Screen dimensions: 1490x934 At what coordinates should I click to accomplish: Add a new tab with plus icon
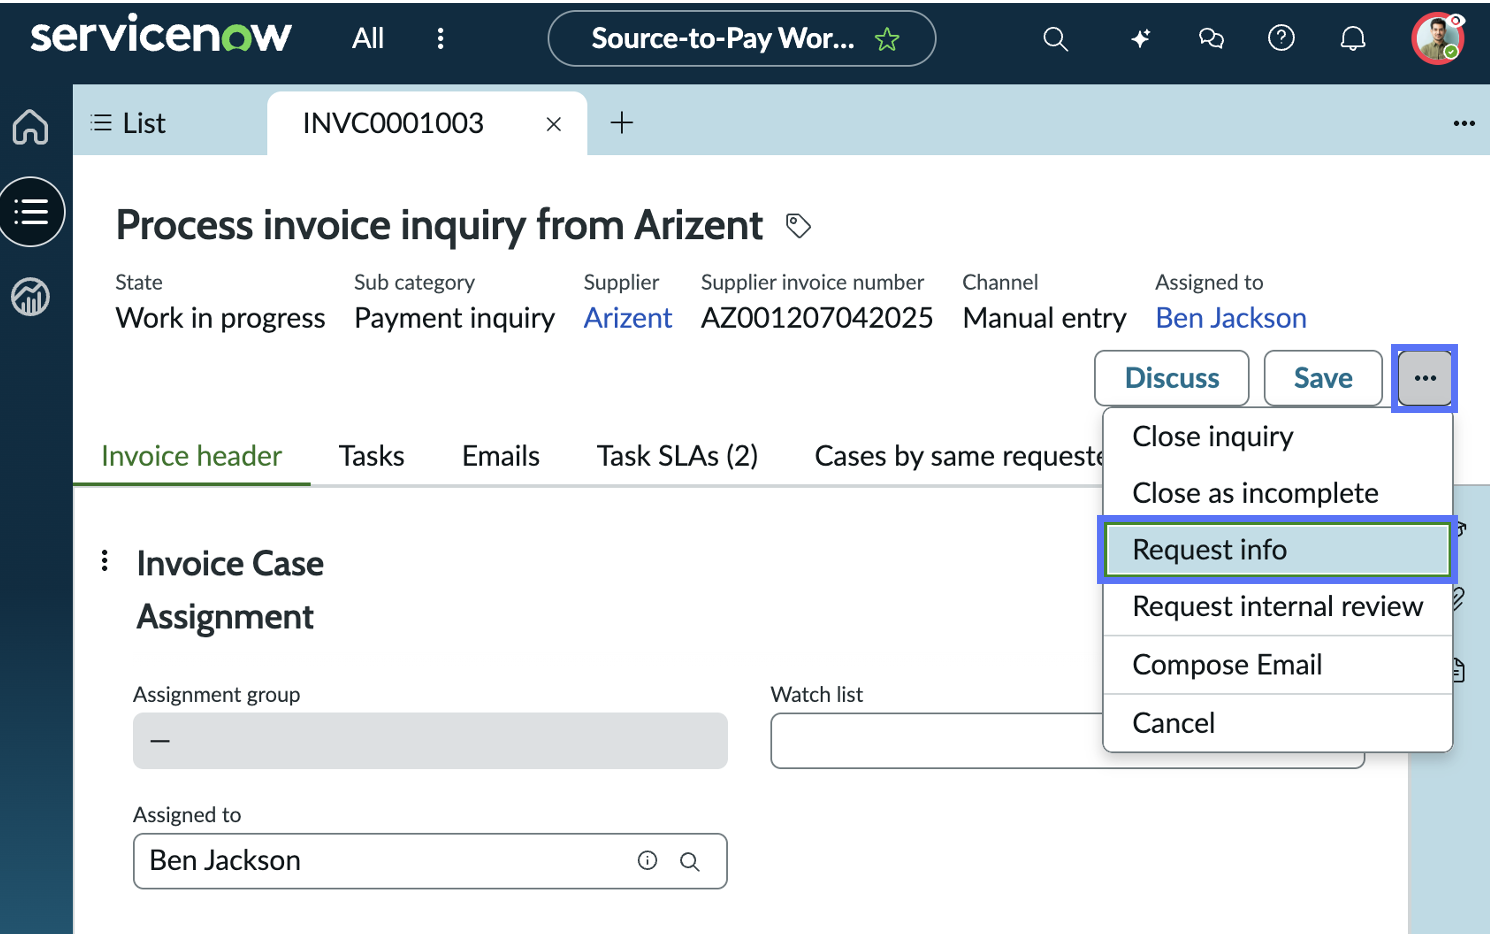tap(622, 123)
